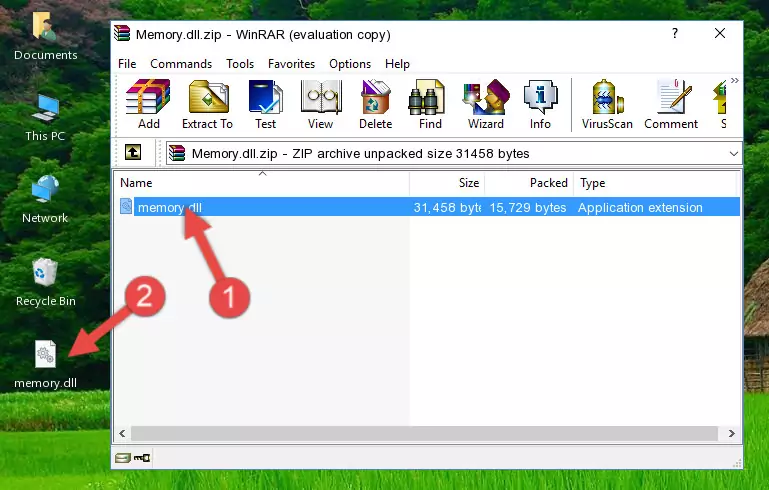Click the left arrow of the horizontal scrollbar
The width and height of the screenshot is (769, 490).
click(122, 433)
